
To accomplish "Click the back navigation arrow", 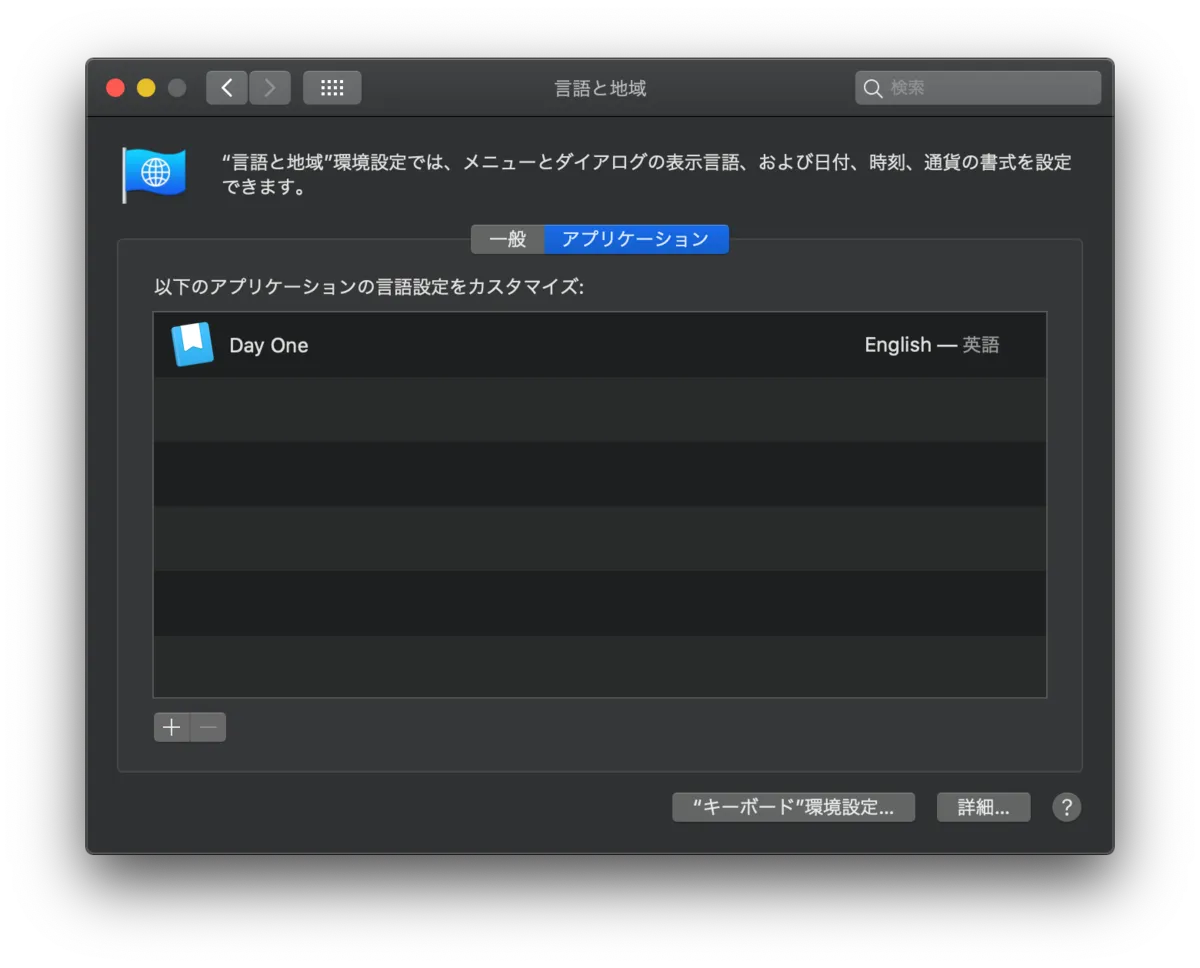I will (x=226, y=87).
